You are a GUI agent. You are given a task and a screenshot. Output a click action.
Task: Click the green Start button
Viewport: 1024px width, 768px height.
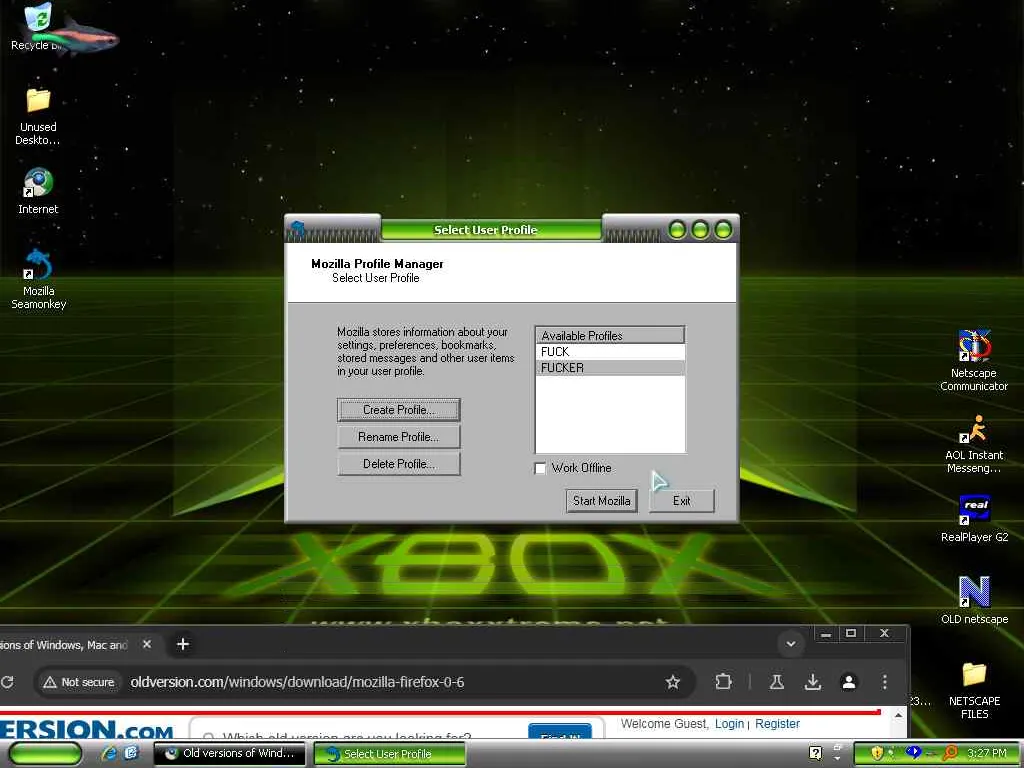[46, 753]
